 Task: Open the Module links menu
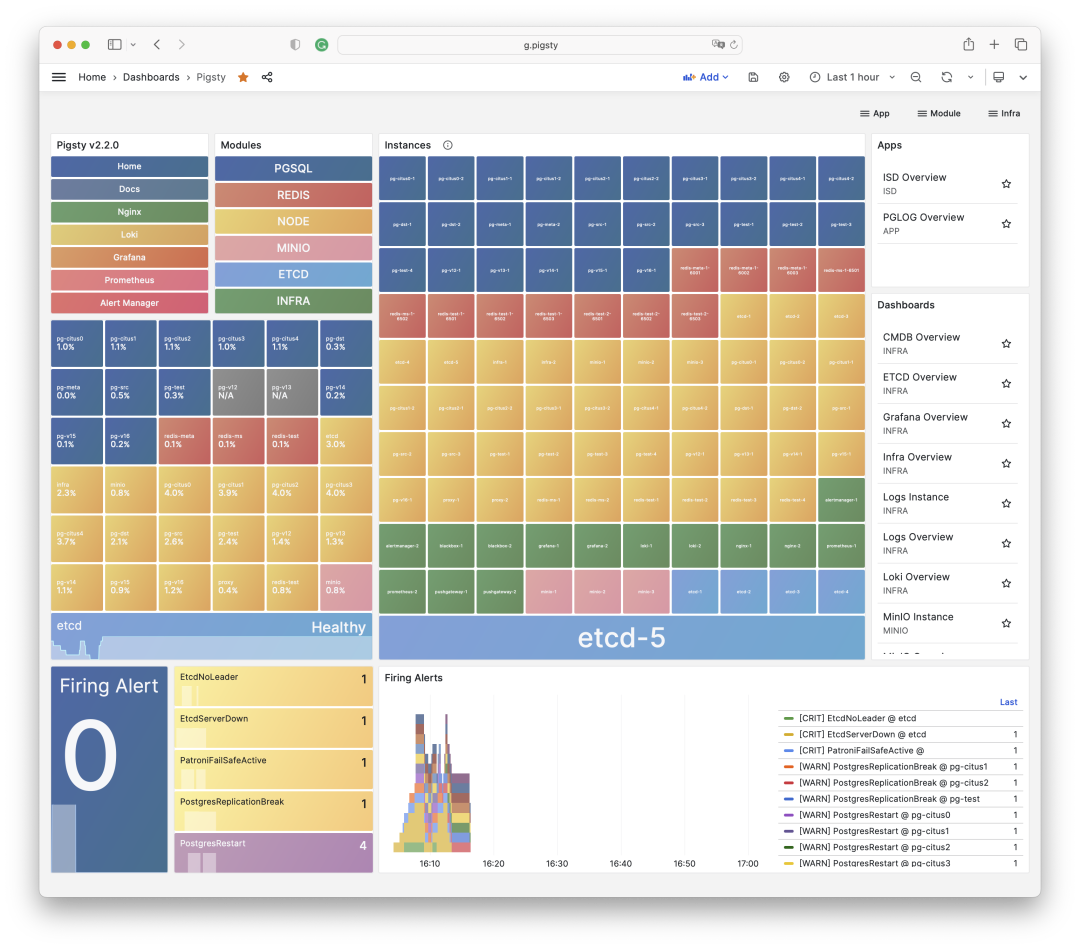938,114
